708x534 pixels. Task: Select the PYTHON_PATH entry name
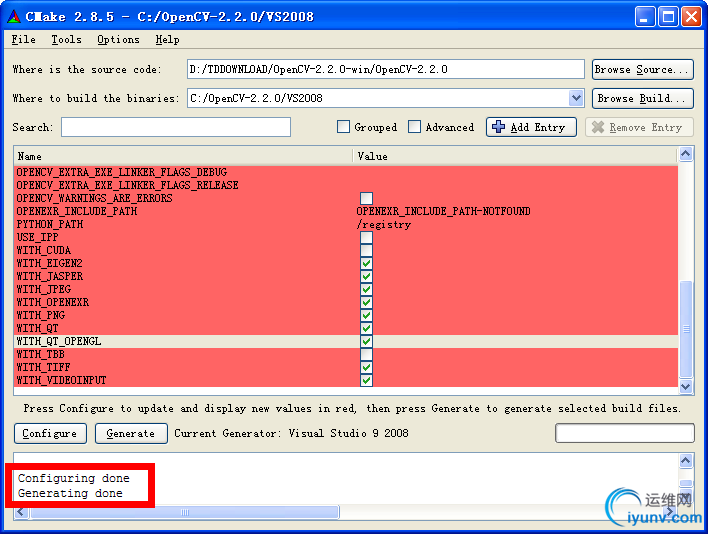[50, 224]
